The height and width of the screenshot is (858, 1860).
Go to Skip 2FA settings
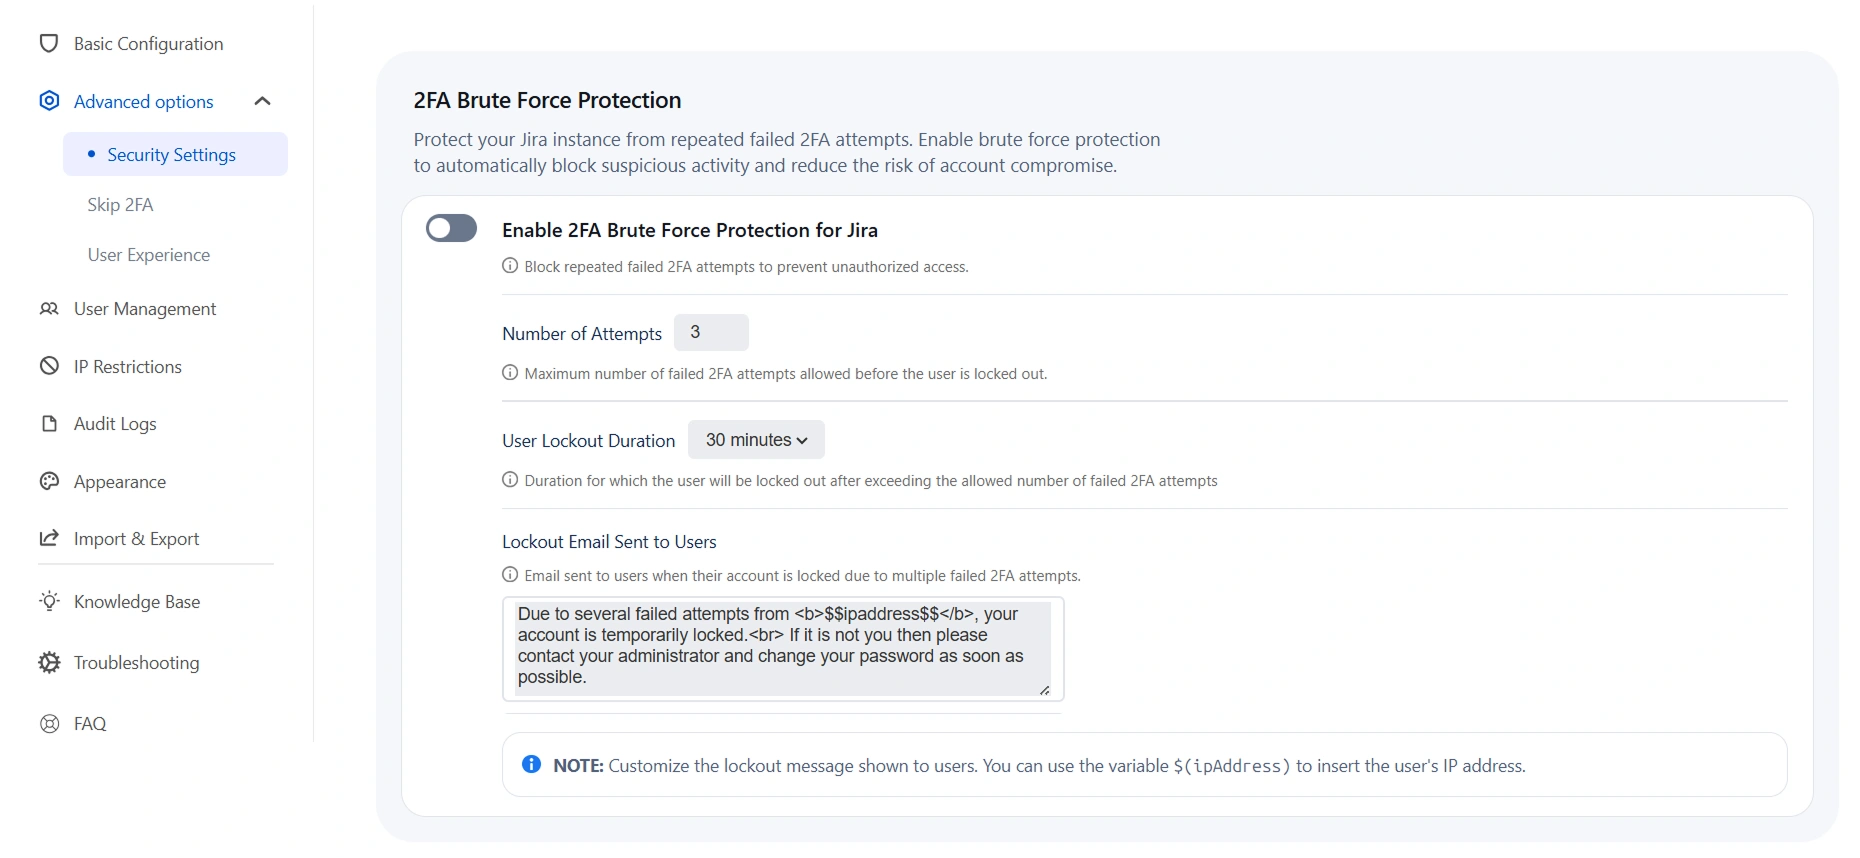tap(120, 205)
